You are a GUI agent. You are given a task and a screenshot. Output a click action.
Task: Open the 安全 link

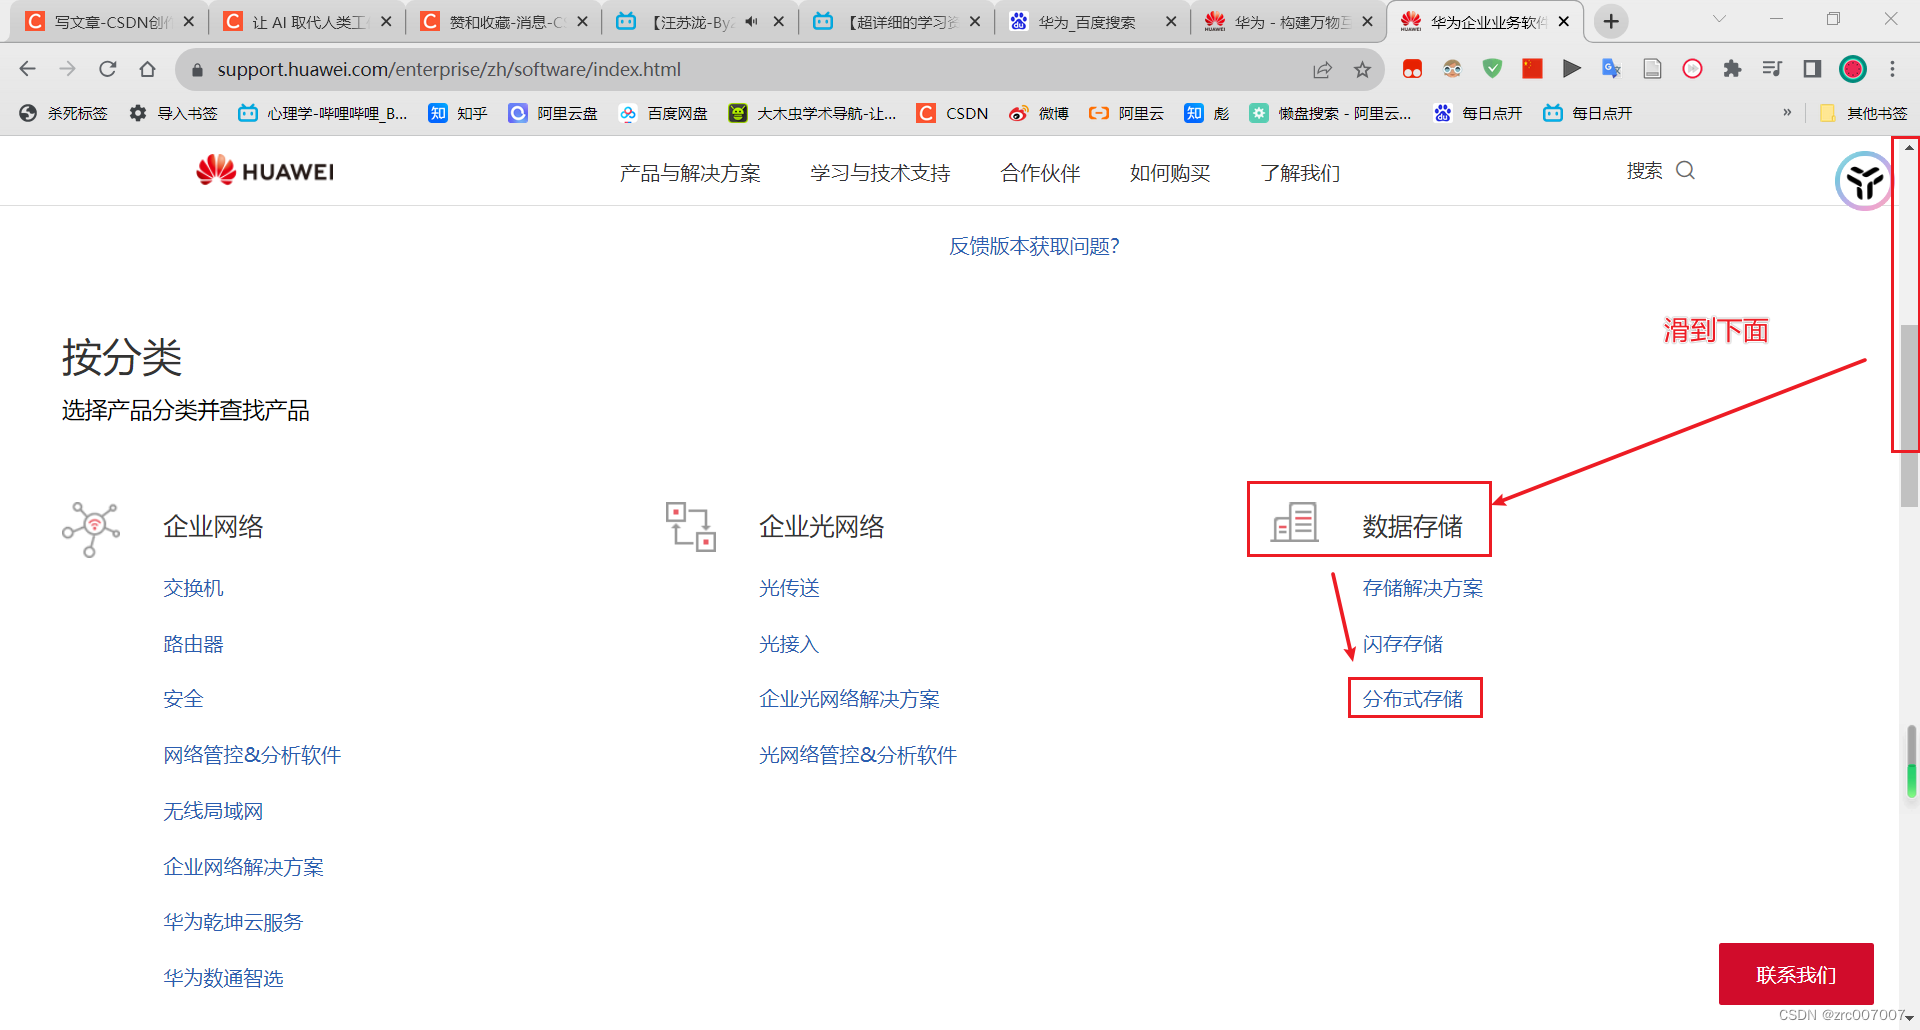click(183, 699)
